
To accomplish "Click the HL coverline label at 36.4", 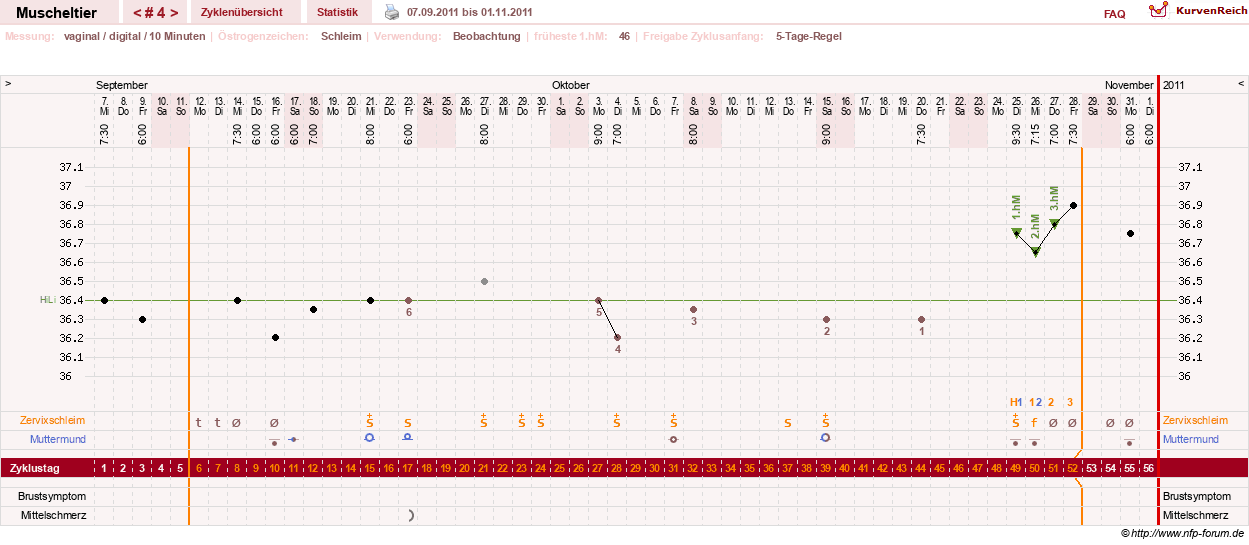I will pos(46,300).
